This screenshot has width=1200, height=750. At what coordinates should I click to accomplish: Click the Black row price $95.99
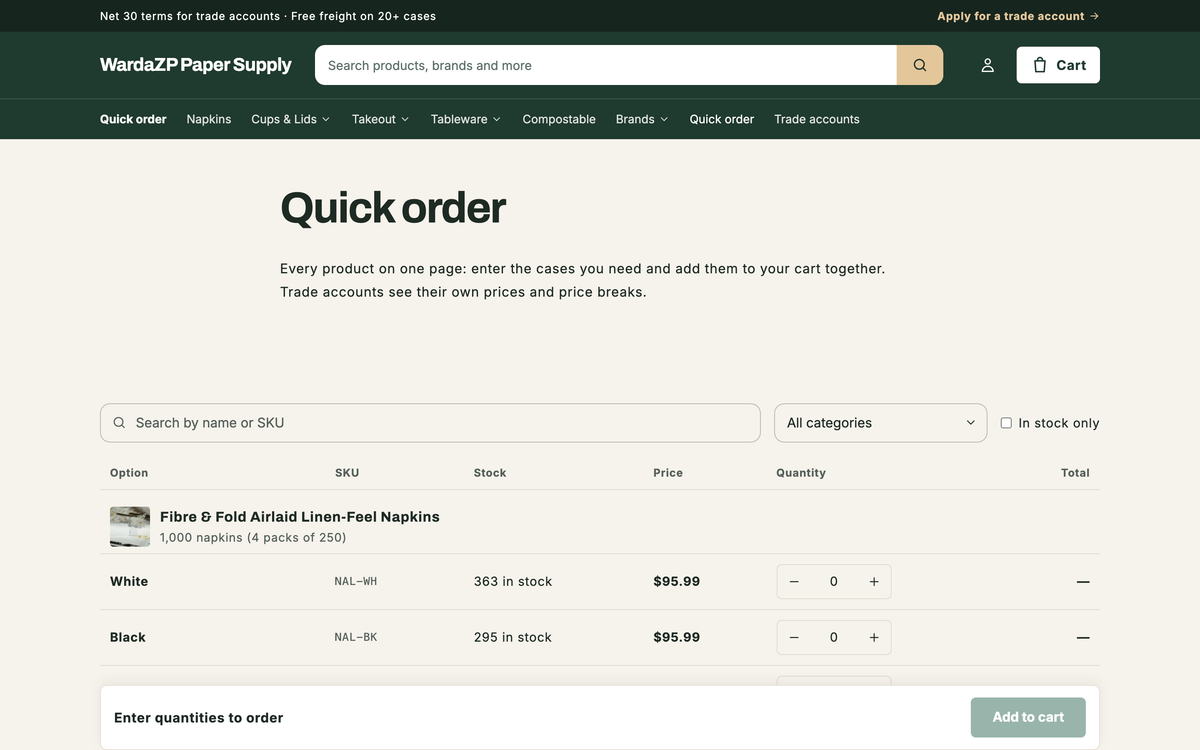coord(677,637)
